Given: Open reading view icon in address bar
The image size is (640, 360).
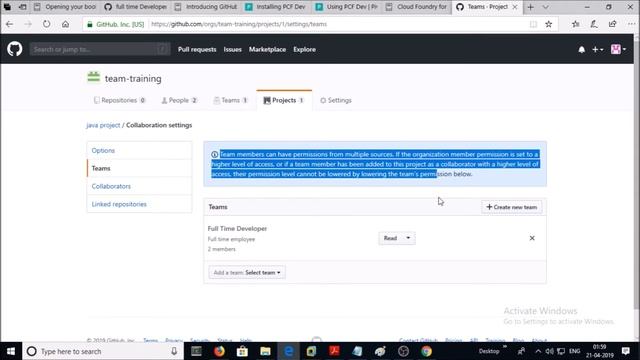Looking at the screenshot, I should 533,24.
